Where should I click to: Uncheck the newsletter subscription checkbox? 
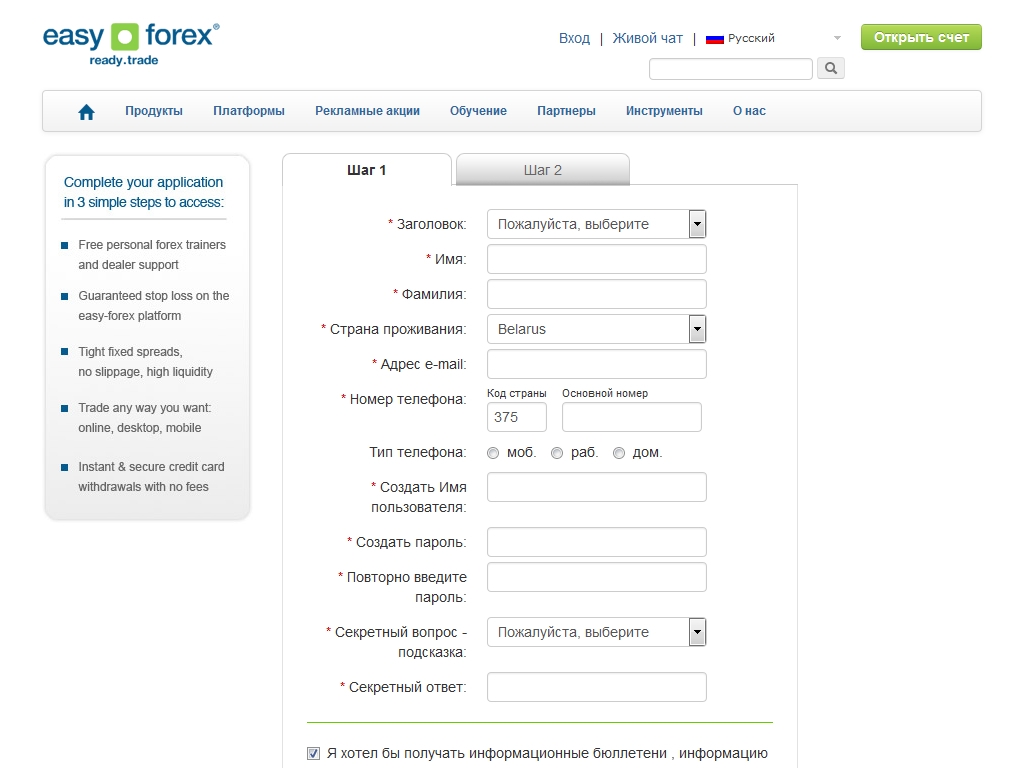(x=314, y=753)
